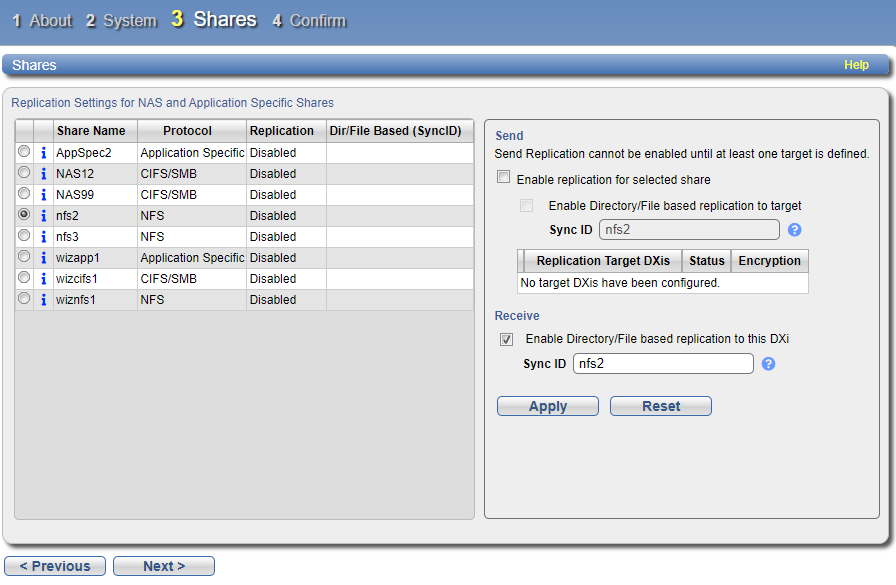Click the Next button
The image size is (896, 585).
click(x=163, y=566)
